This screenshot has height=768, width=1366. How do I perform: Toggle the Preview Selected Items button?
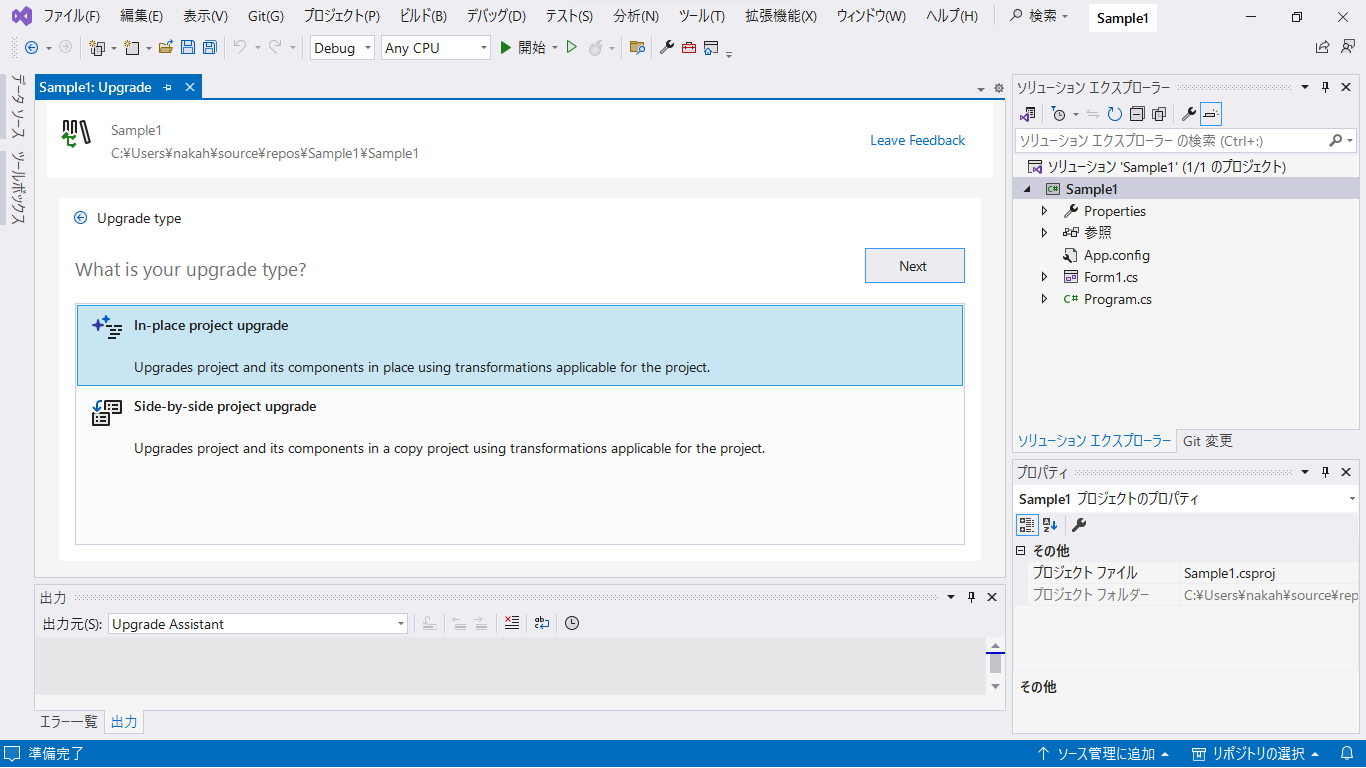click(x=1211, y=115)
